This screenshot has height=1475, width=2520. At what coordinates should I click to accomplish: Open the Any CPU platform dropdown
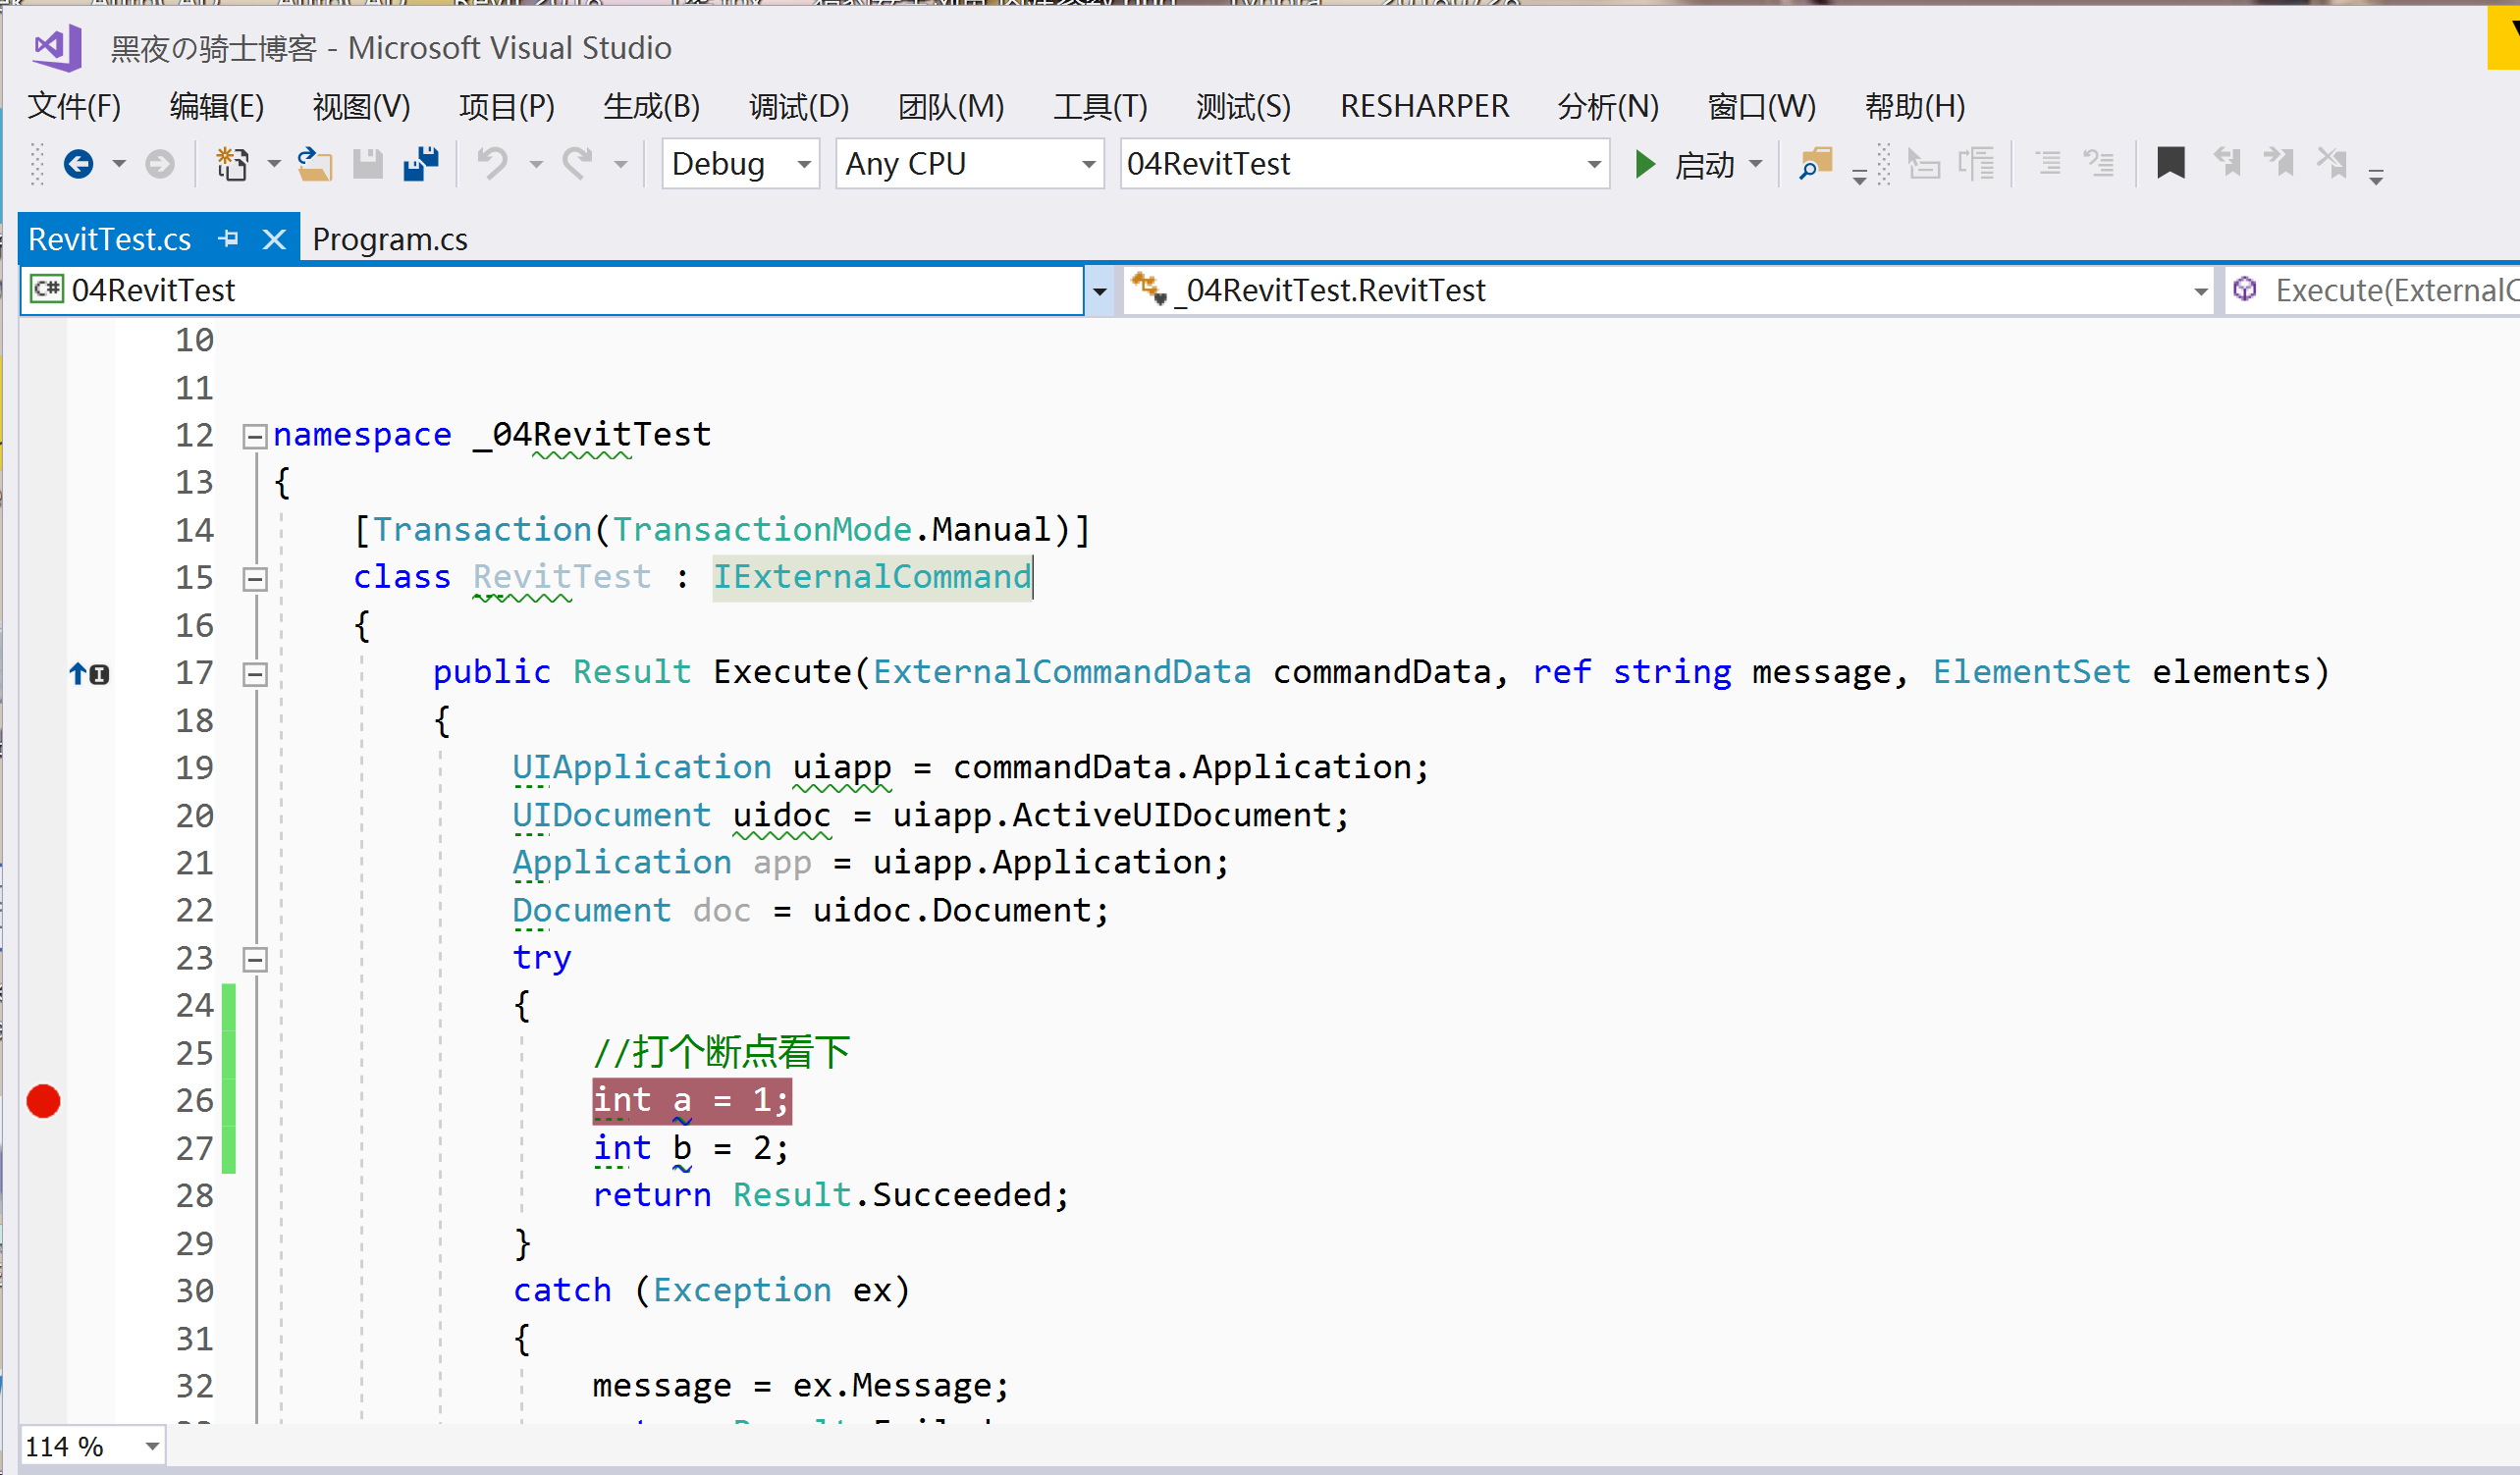point(1088,164)
